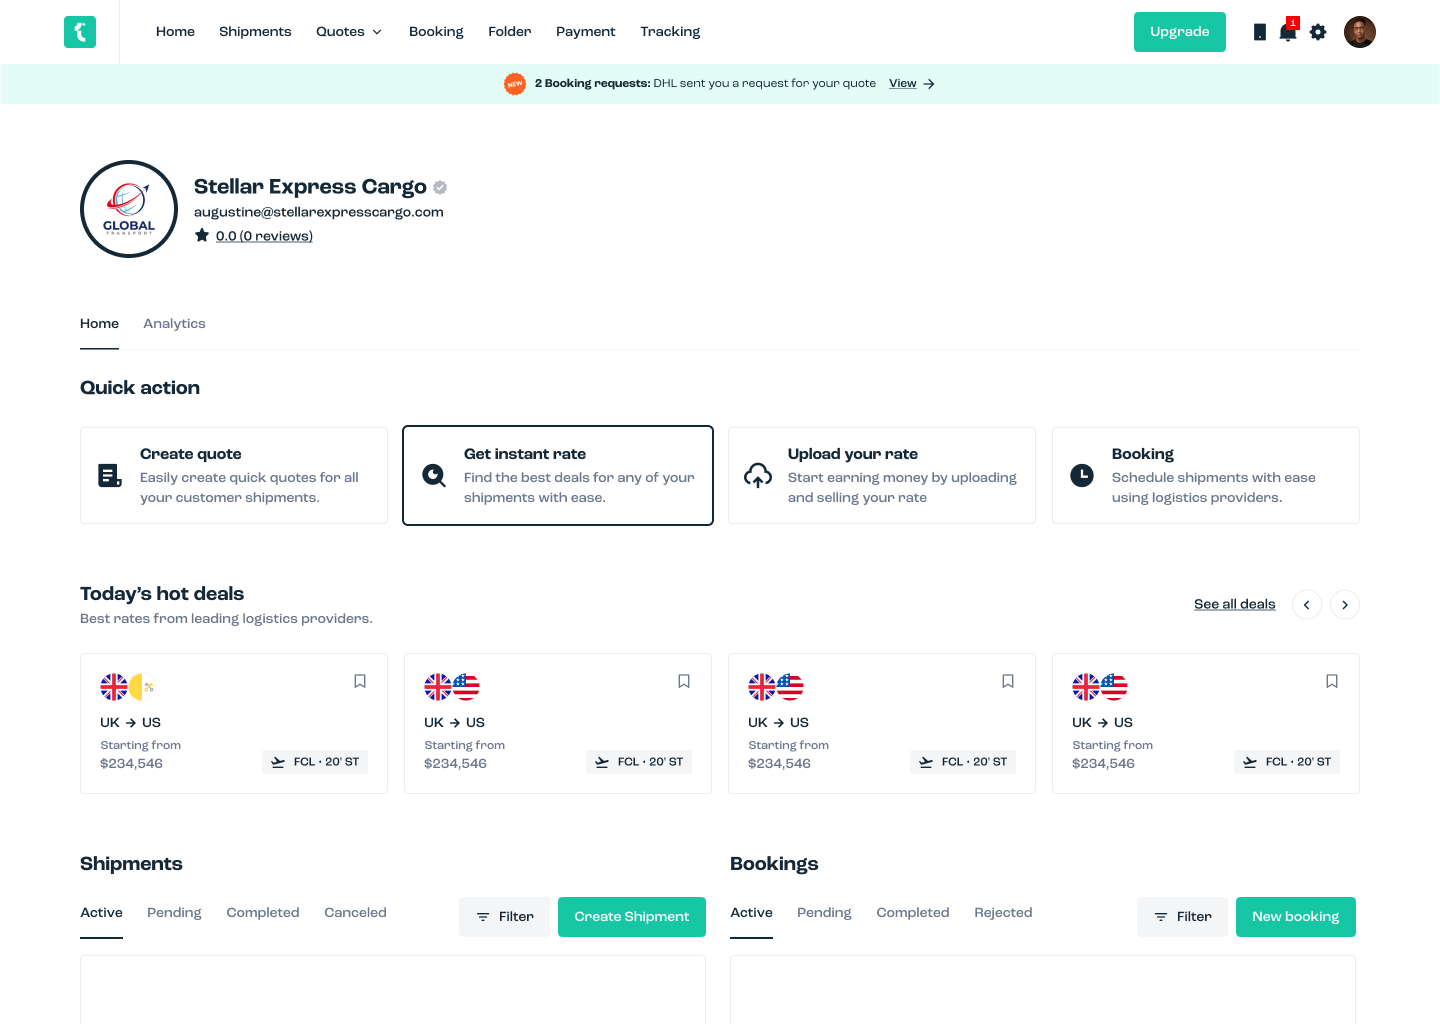Viewport: 1440px width, 1024px height.
Task: Toggle the verified badge next to Stellar Express Cargo
Action: tap(440, 187)
